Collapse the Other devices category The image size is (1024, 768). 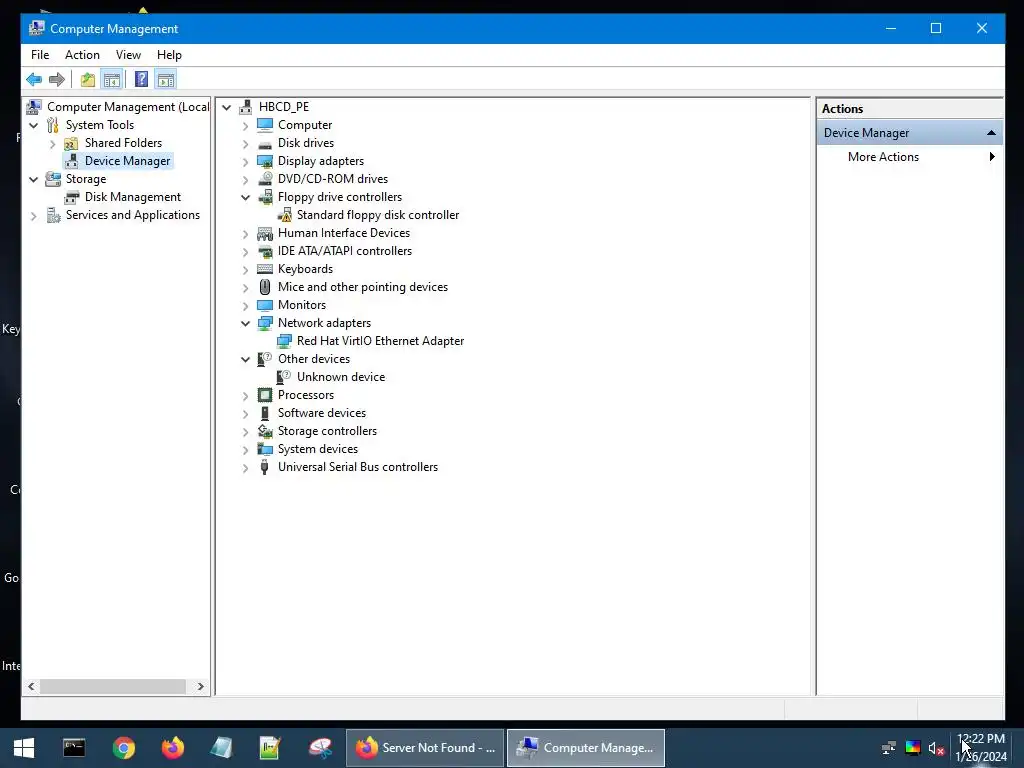tap(246, 359)
